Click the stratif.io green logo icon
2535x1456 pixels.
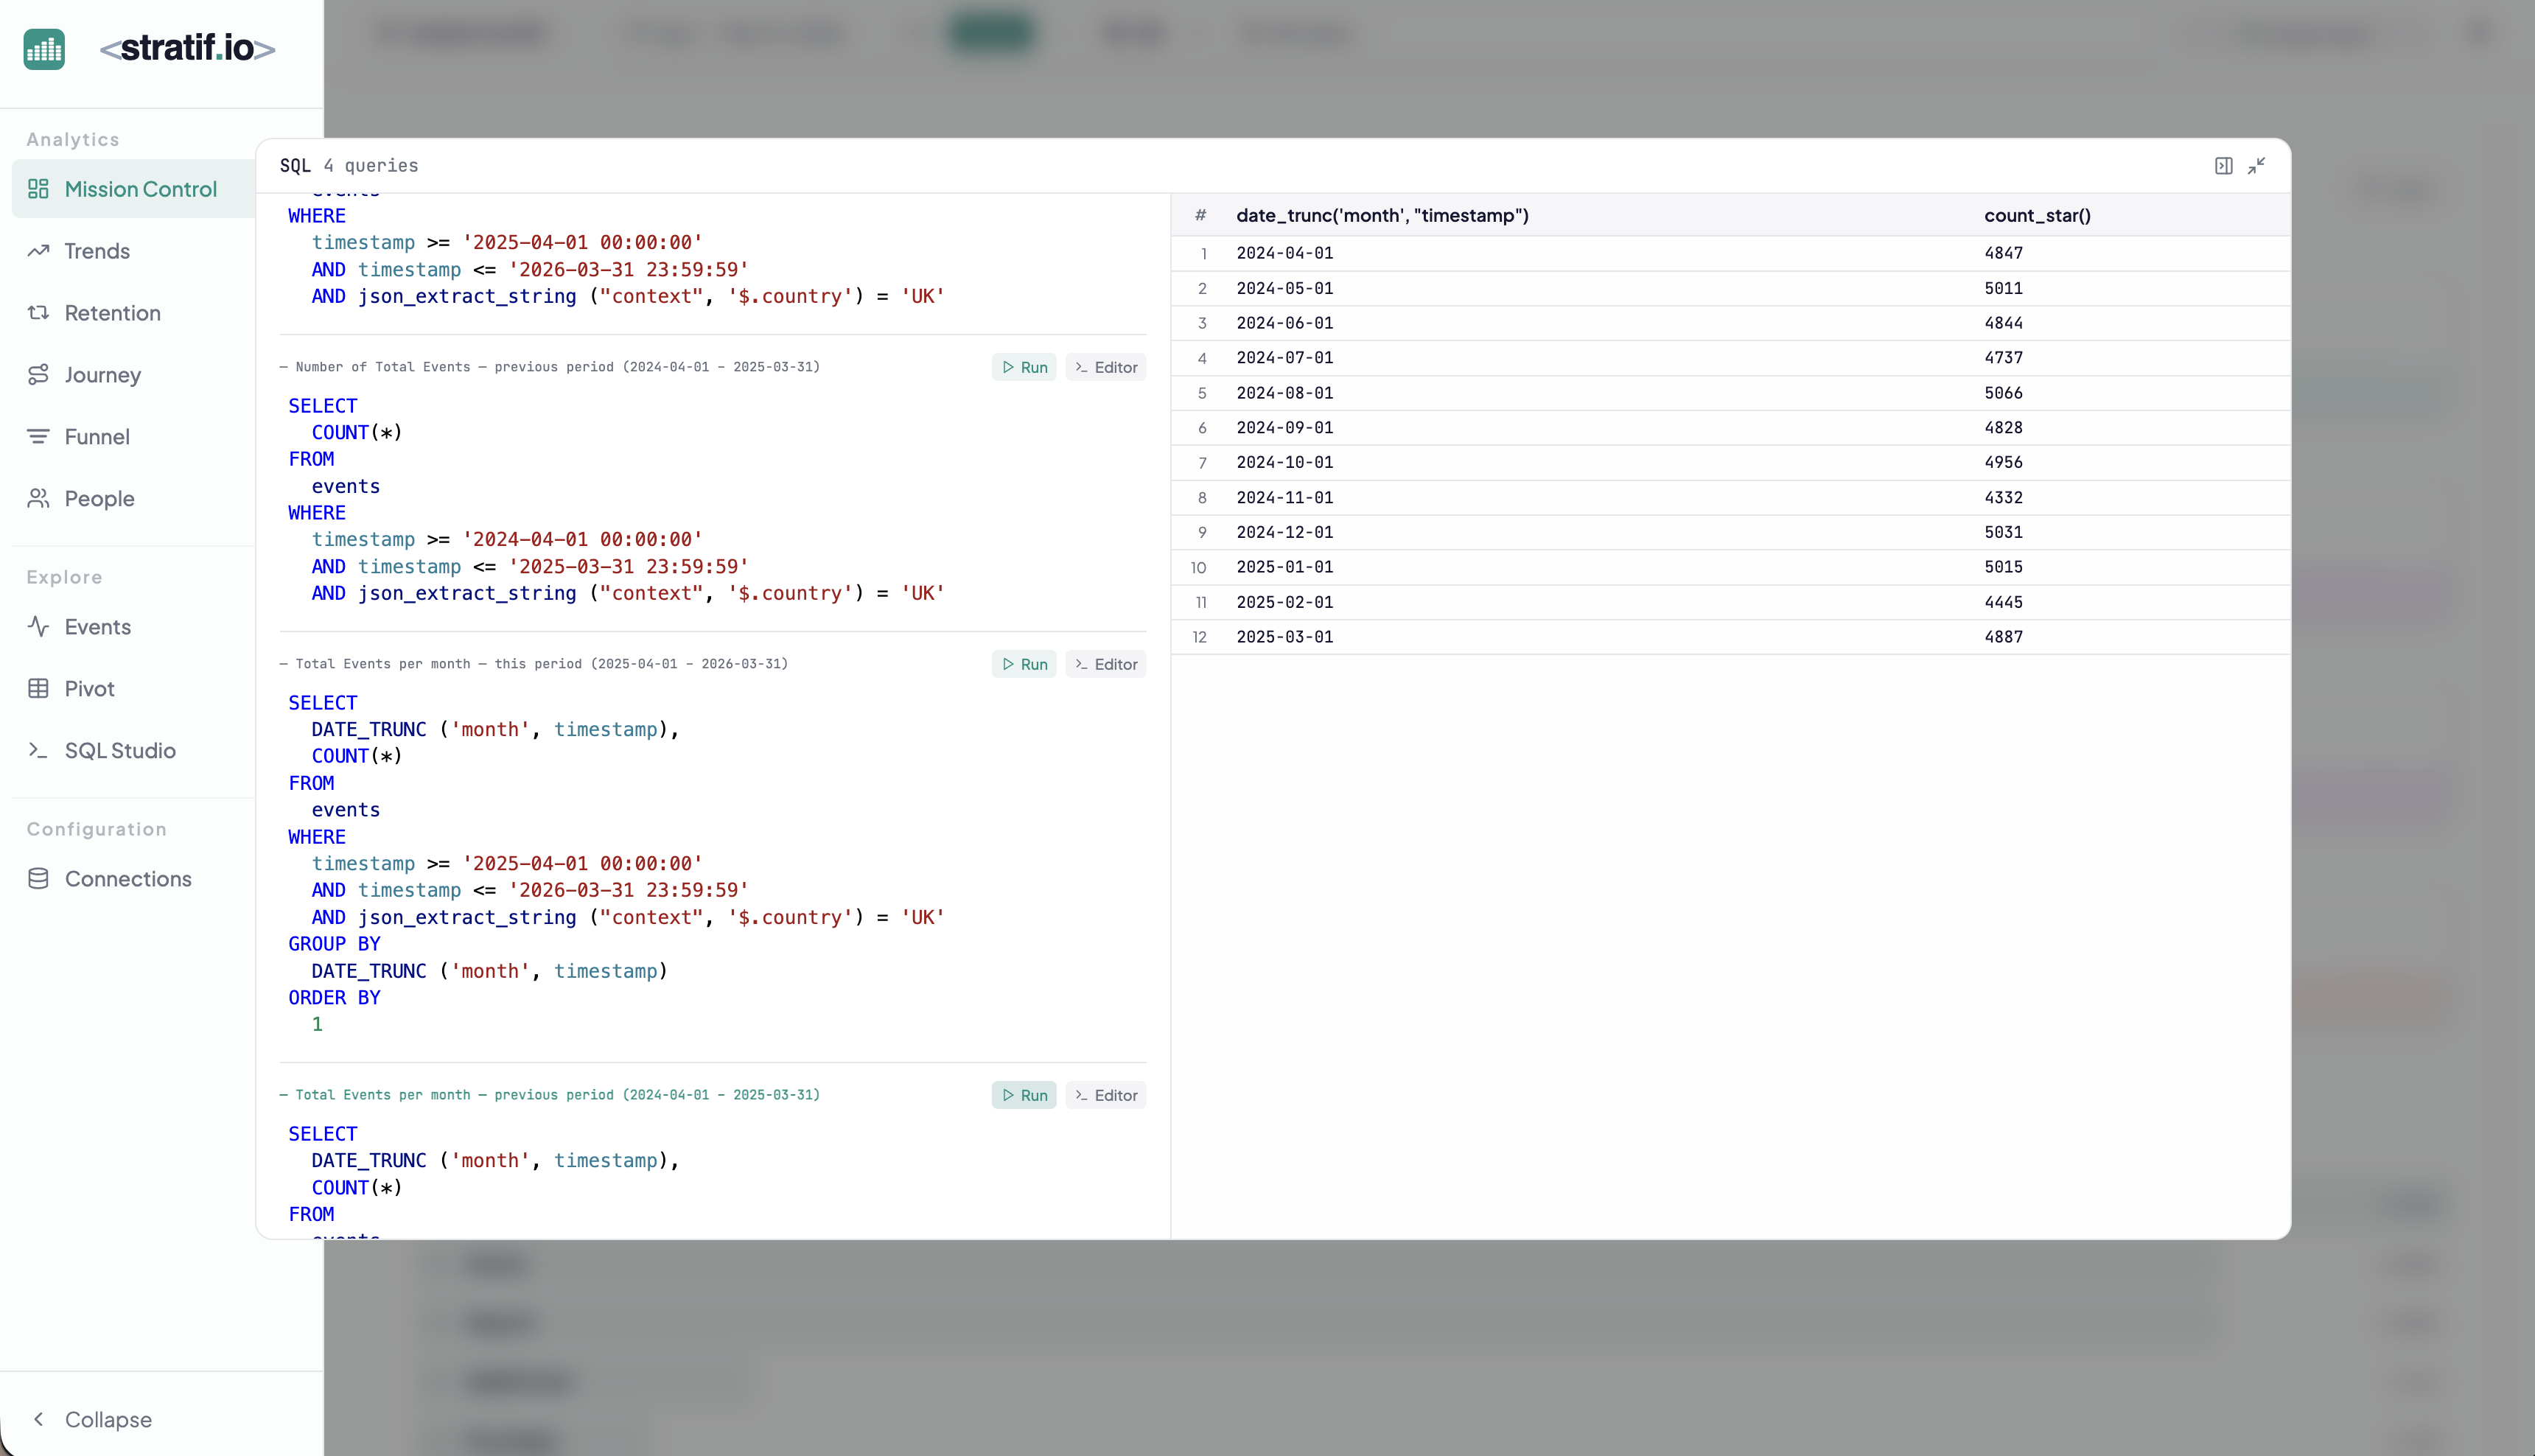tap(44, 49)
